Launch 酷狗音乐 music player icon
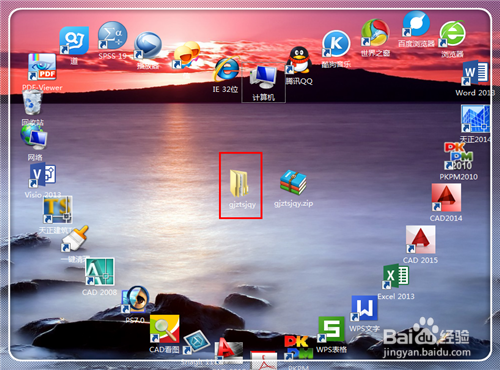 tap(336, 44)
